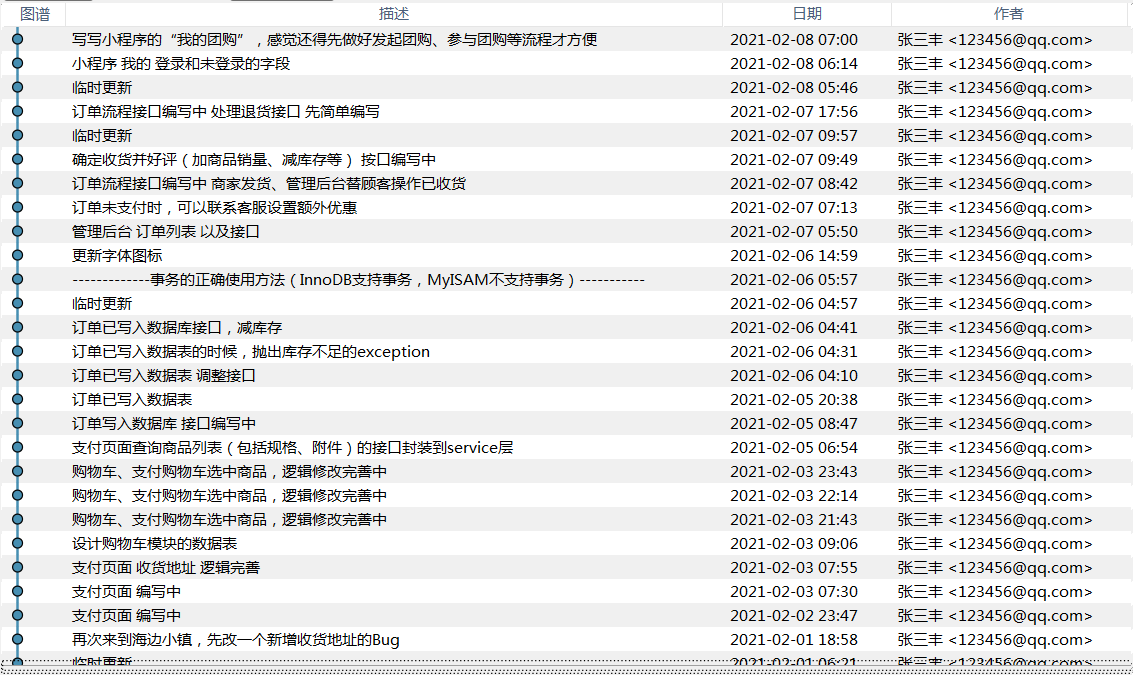Click the 日期 column header
The width and height of the screenshot is (1133, 675).
806,14
